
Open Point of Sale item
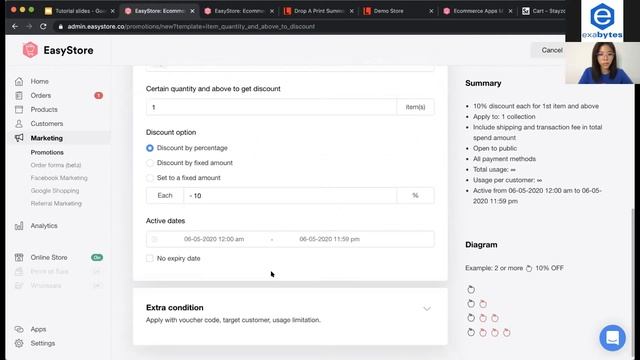click(49, 271)
